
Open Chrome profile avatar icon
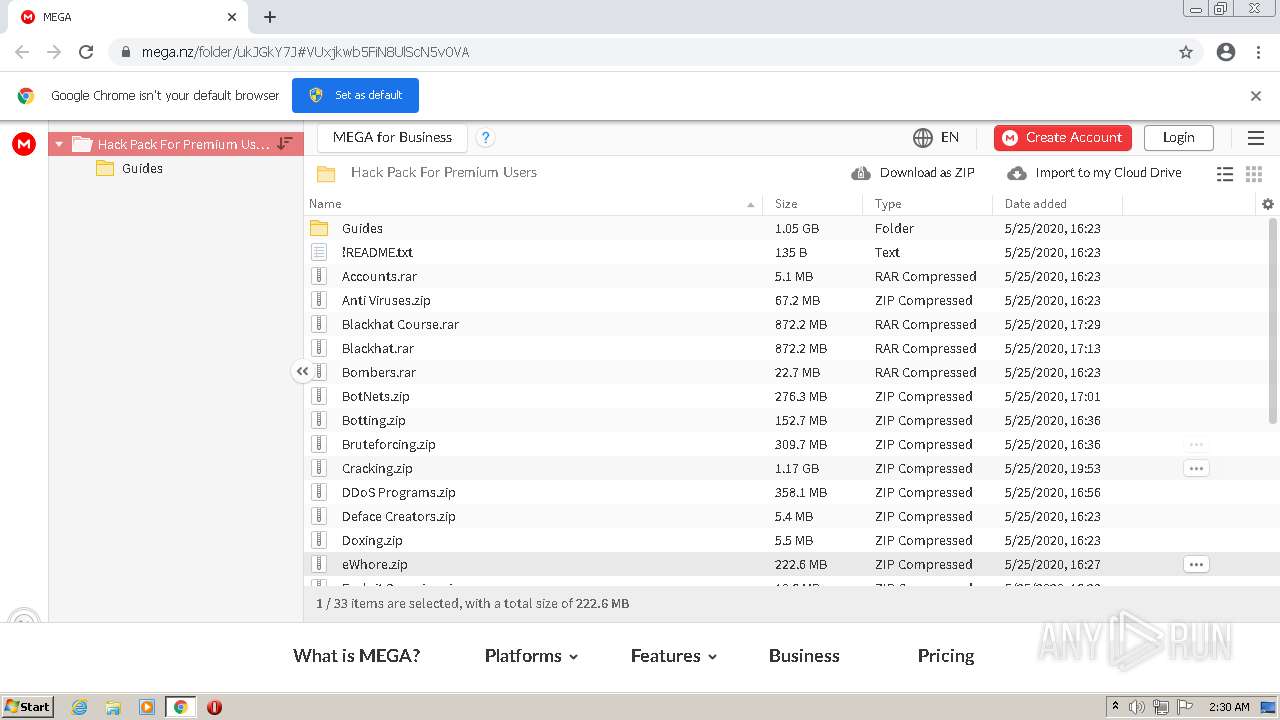[1226, 52]
